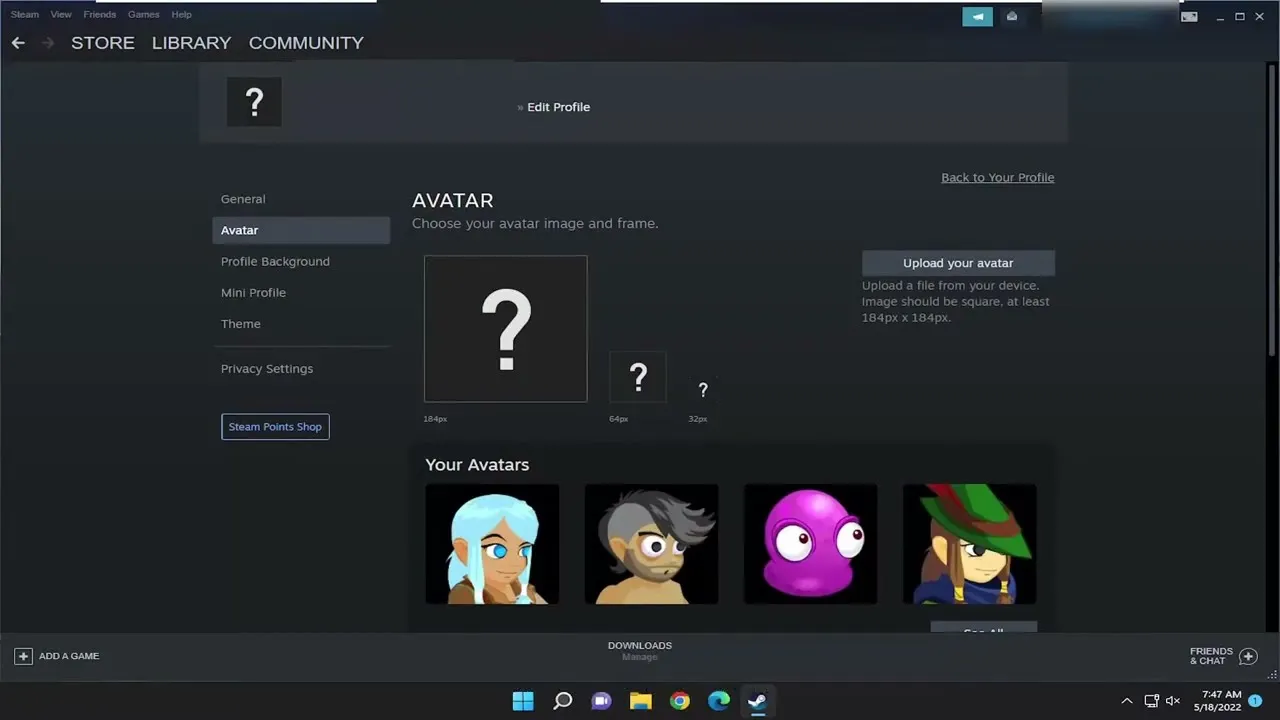Open the Friends menu
Screen dimensions: 1280x720
100,15
